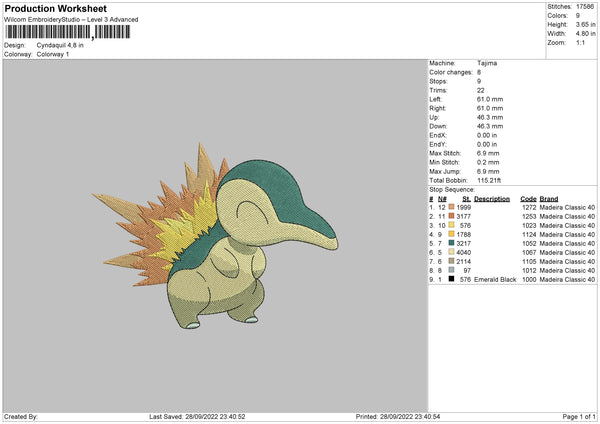Click the Stop Sequence section label
The width and height of the screenshot is (600, 424).
click(x=452, y=188)
